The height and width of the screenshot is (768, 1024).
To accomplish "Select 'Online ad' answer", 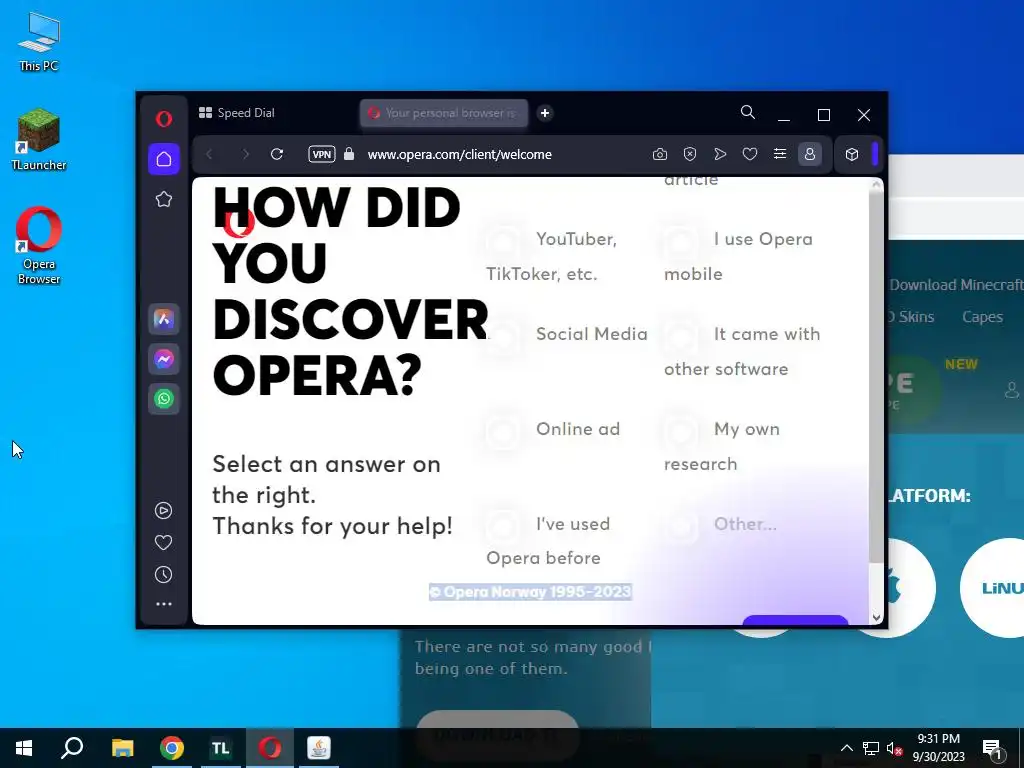I will (552, 430).
